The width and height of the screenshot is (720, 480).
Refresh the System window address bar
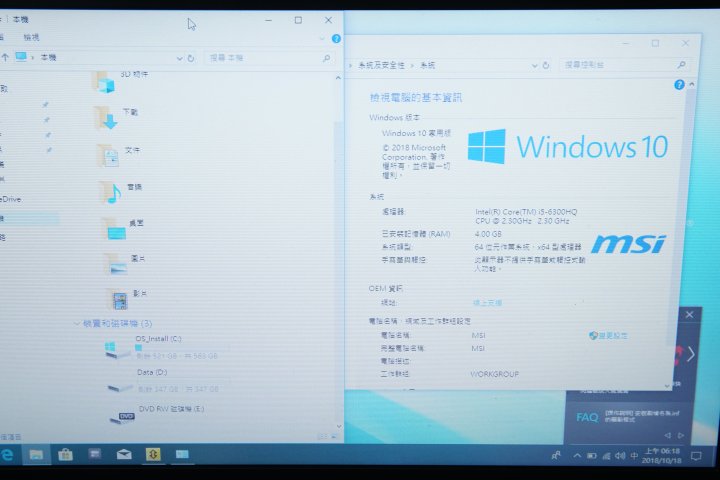click(546, 65)
